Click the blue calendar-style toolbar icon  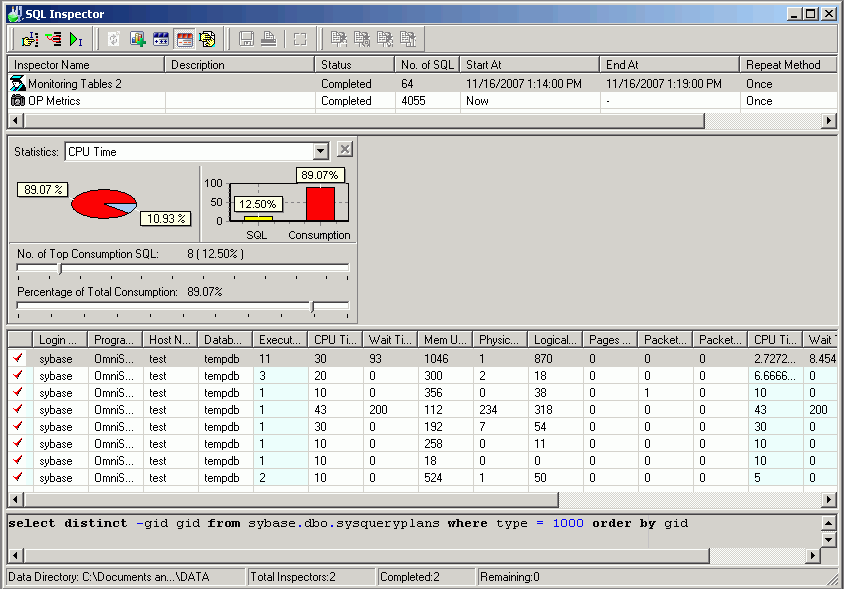pyautogui.click(x=160, y=39)
